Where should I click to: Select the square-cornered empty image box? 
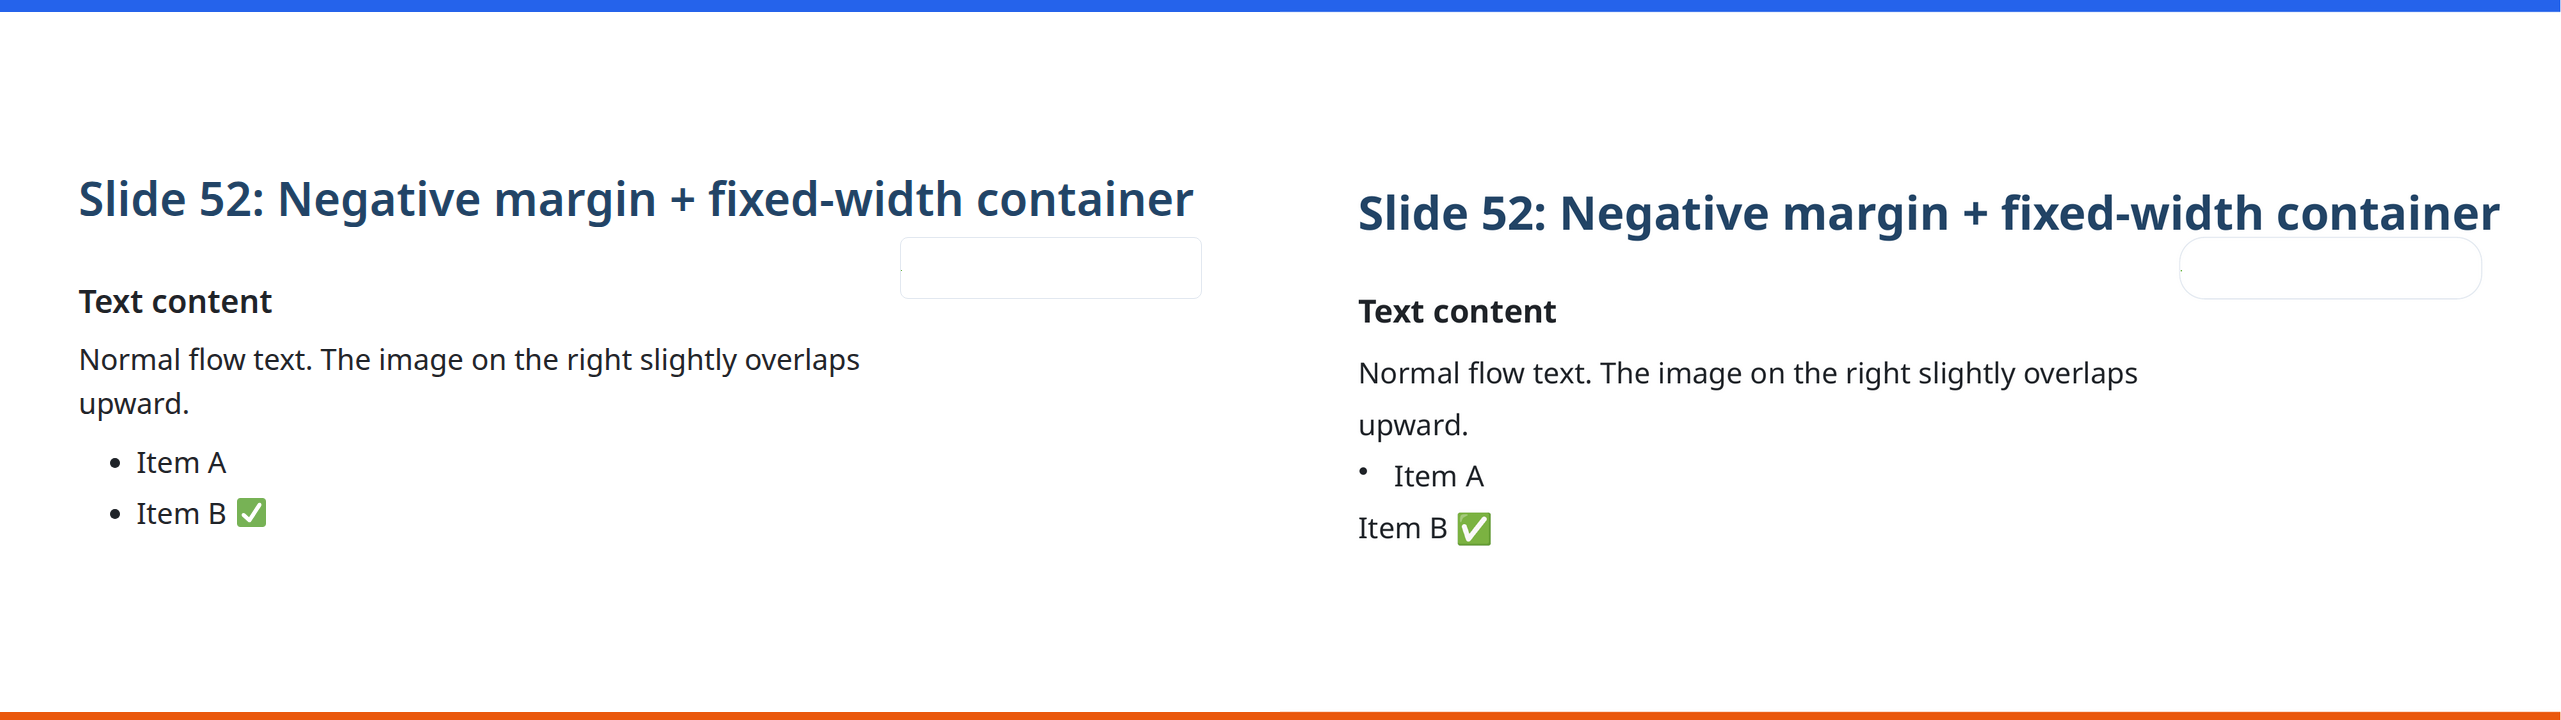pyautogui.click(x=1050, y=268)
